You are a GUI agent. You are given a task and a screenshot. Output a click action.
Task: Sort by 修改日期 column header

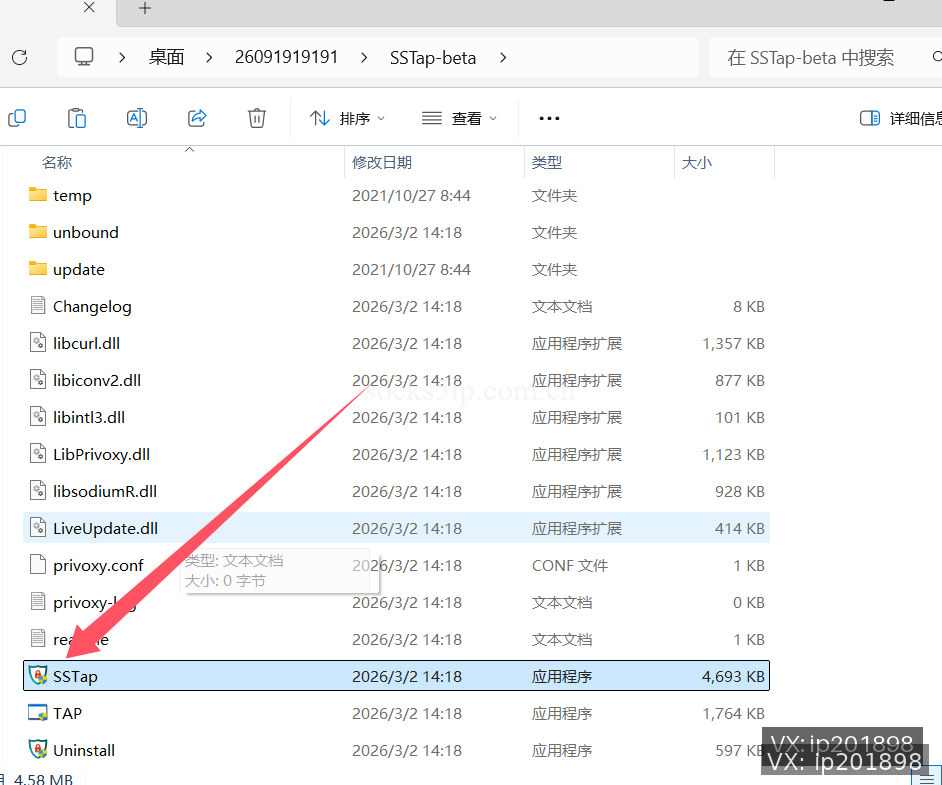[382, 162]
